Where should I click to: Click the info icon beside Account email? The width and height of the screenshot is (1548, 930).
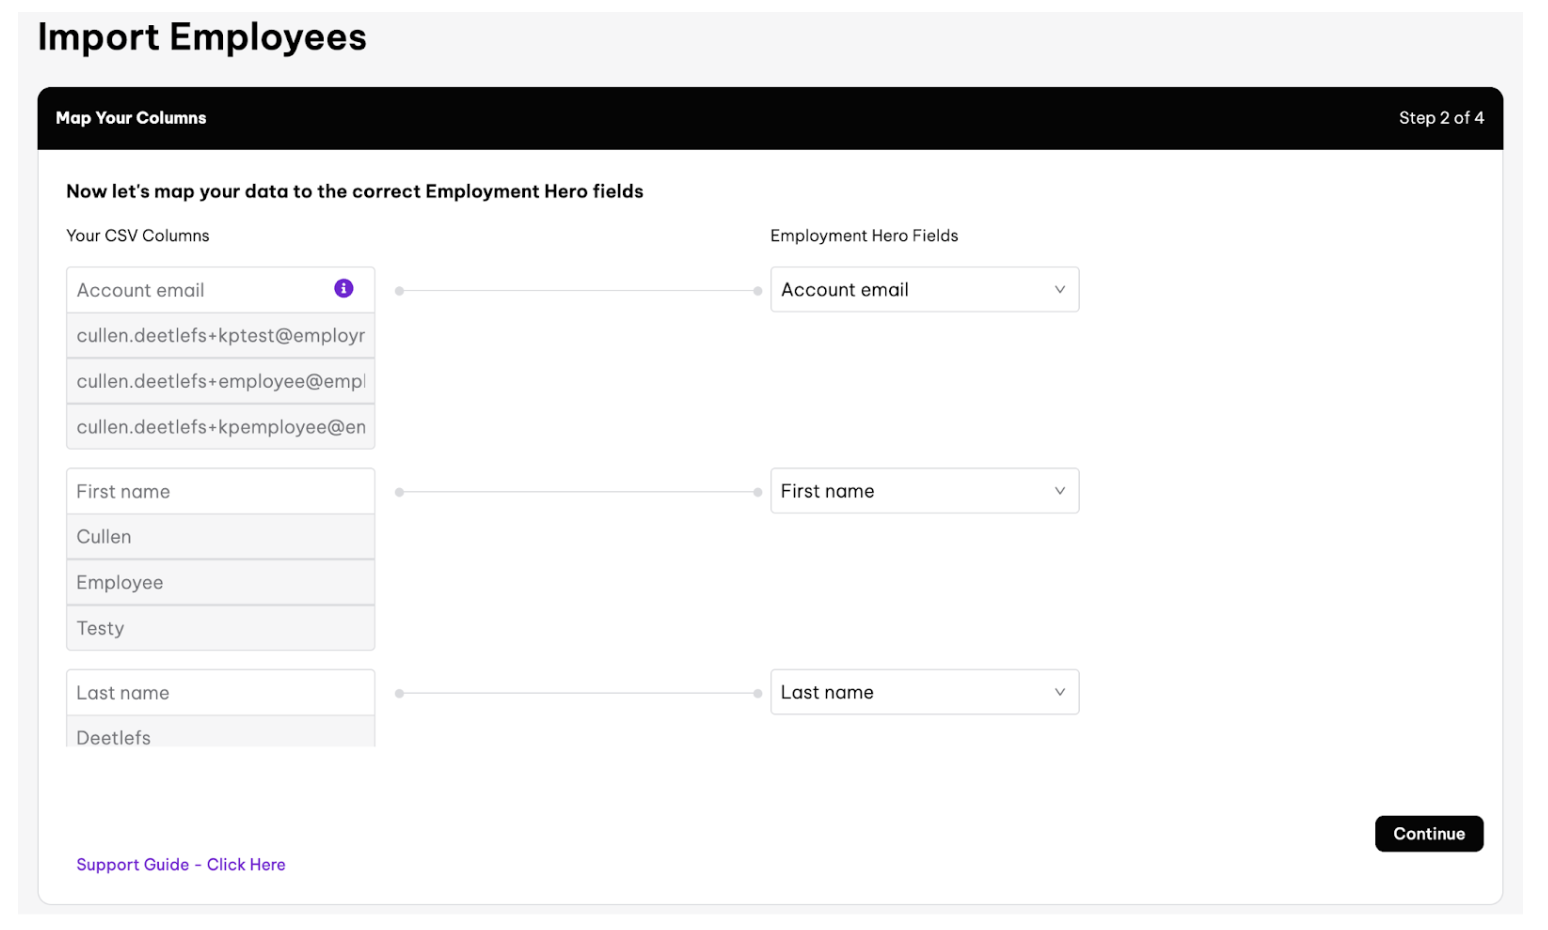(343, 289)
